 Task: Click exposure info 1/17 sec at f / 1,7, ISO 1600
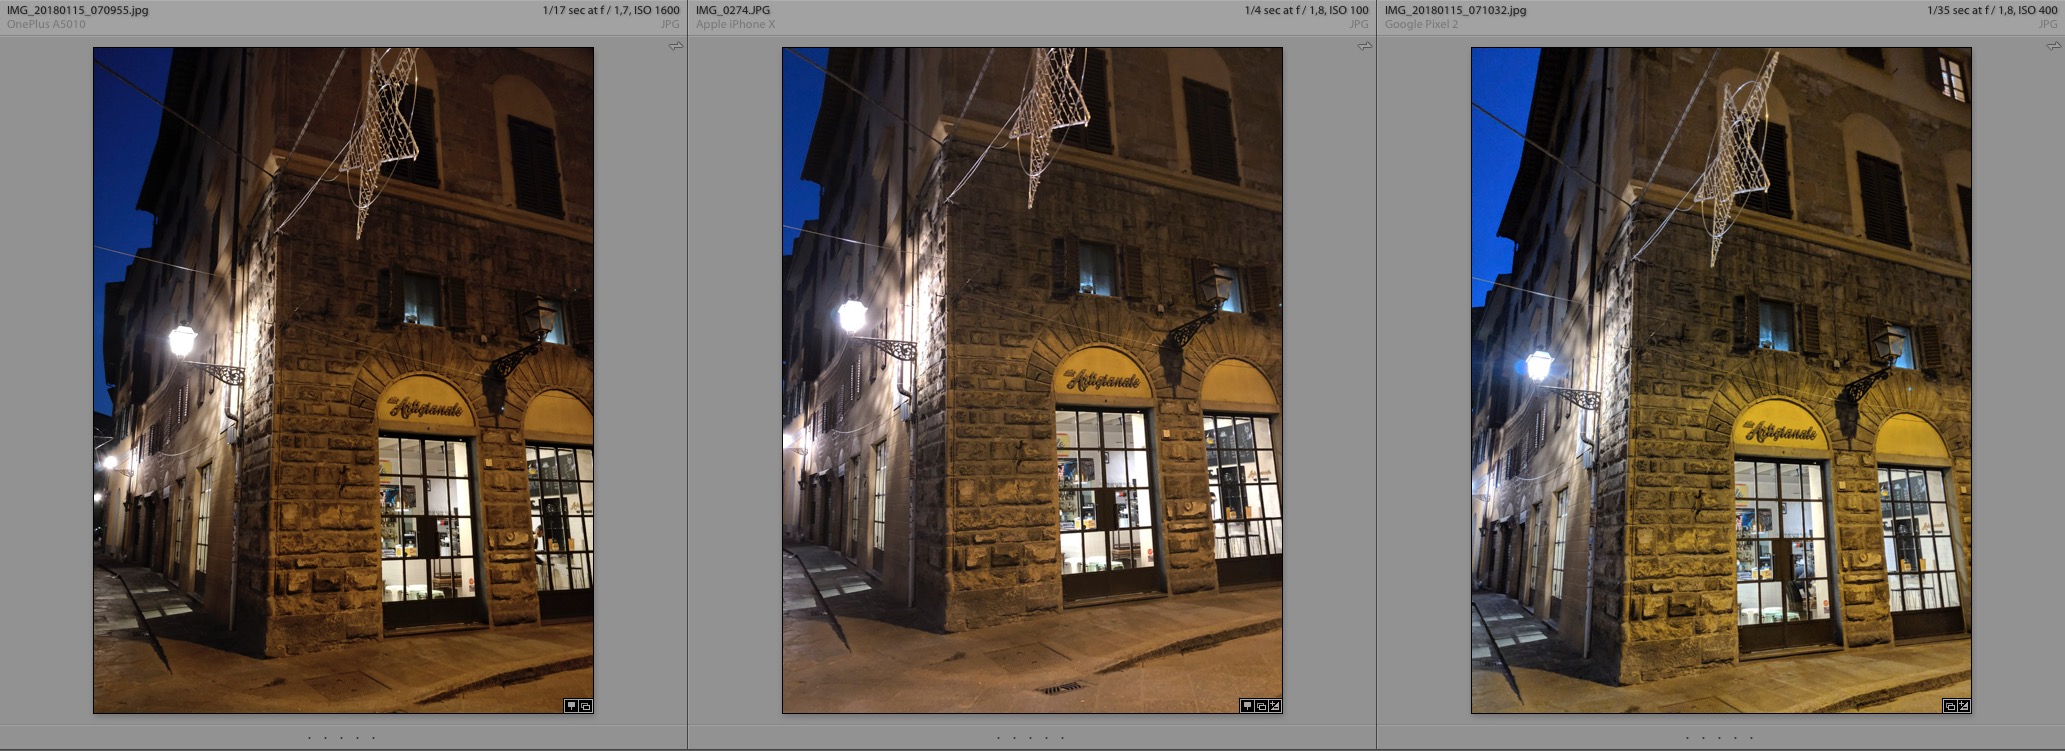coord(611,10)
